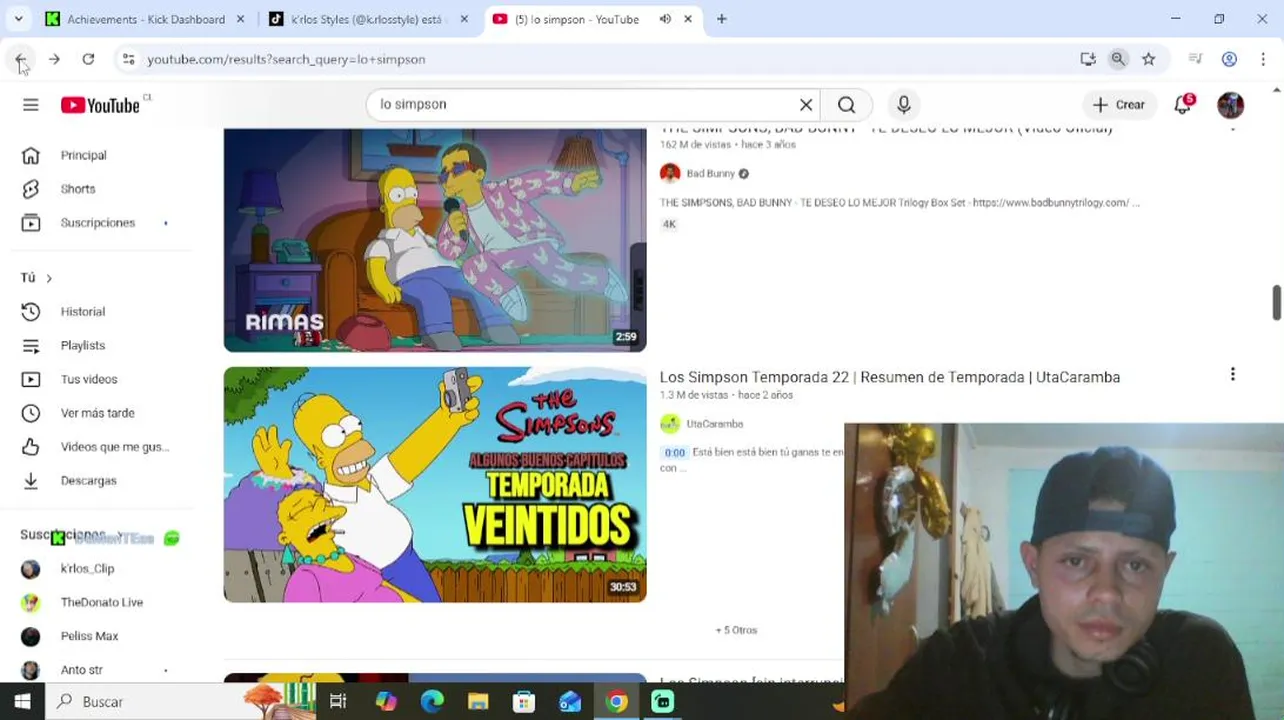Open the Crear upload menu

[x=1118, y=105]
